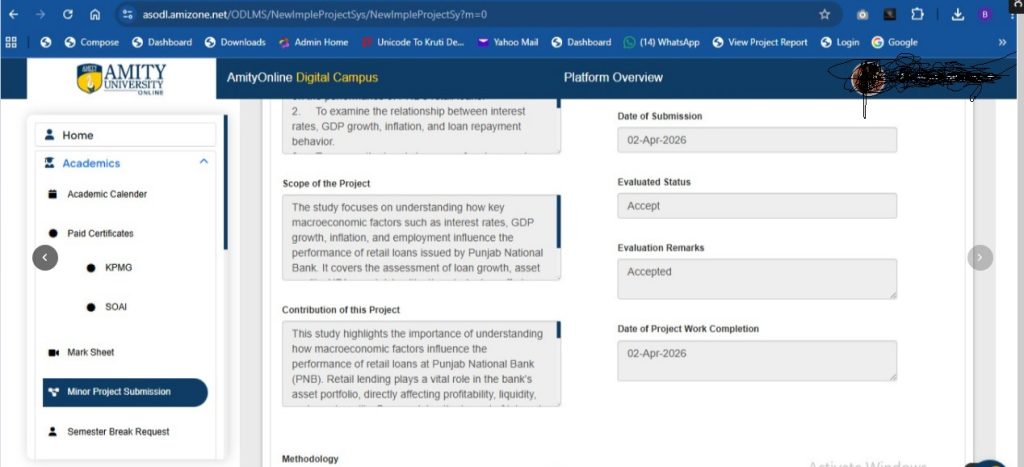Open the browser home page icon

pyautogui.click(x=95, y=14)
